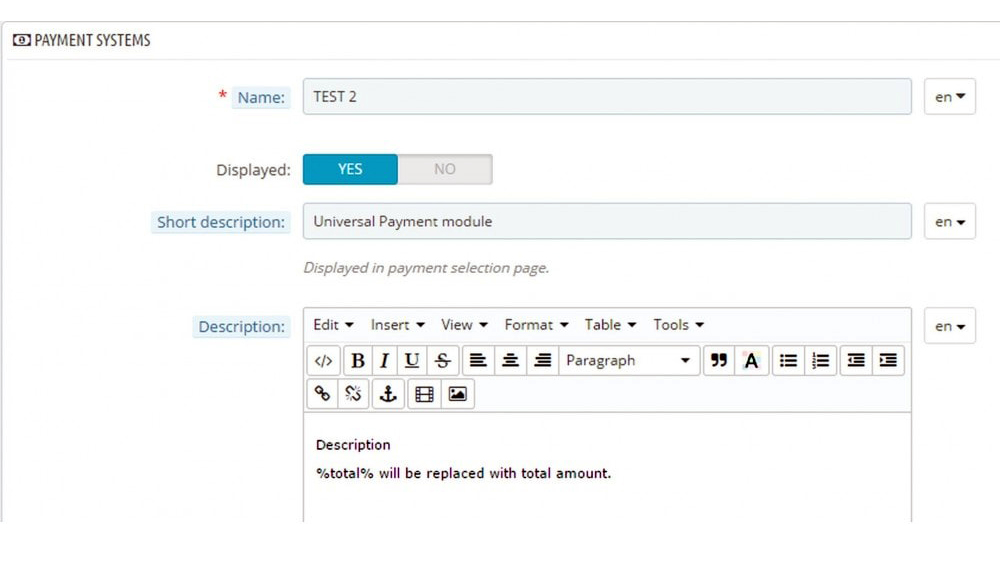Click the PAYMENT SYSTEMS panel heading

[92, 40]
